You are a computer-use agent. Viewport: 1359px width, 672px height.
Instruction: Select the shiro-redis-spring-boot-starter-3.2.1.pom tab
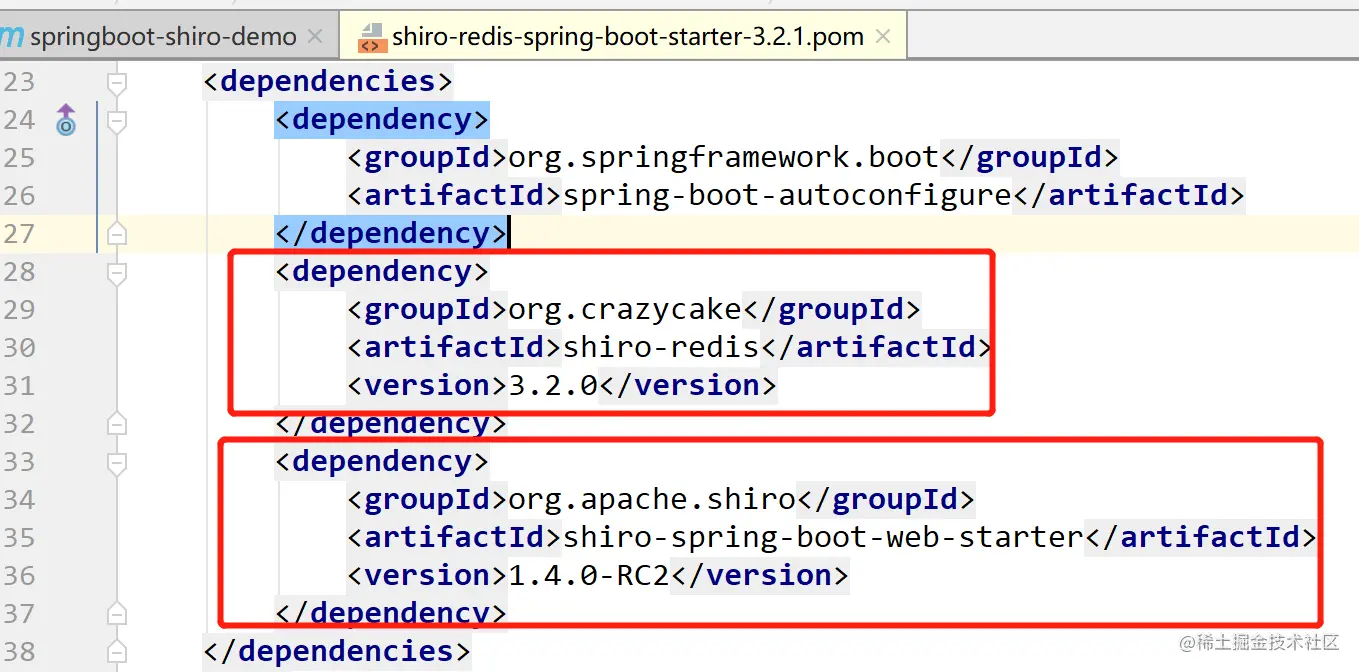click(x=628, y=37)
